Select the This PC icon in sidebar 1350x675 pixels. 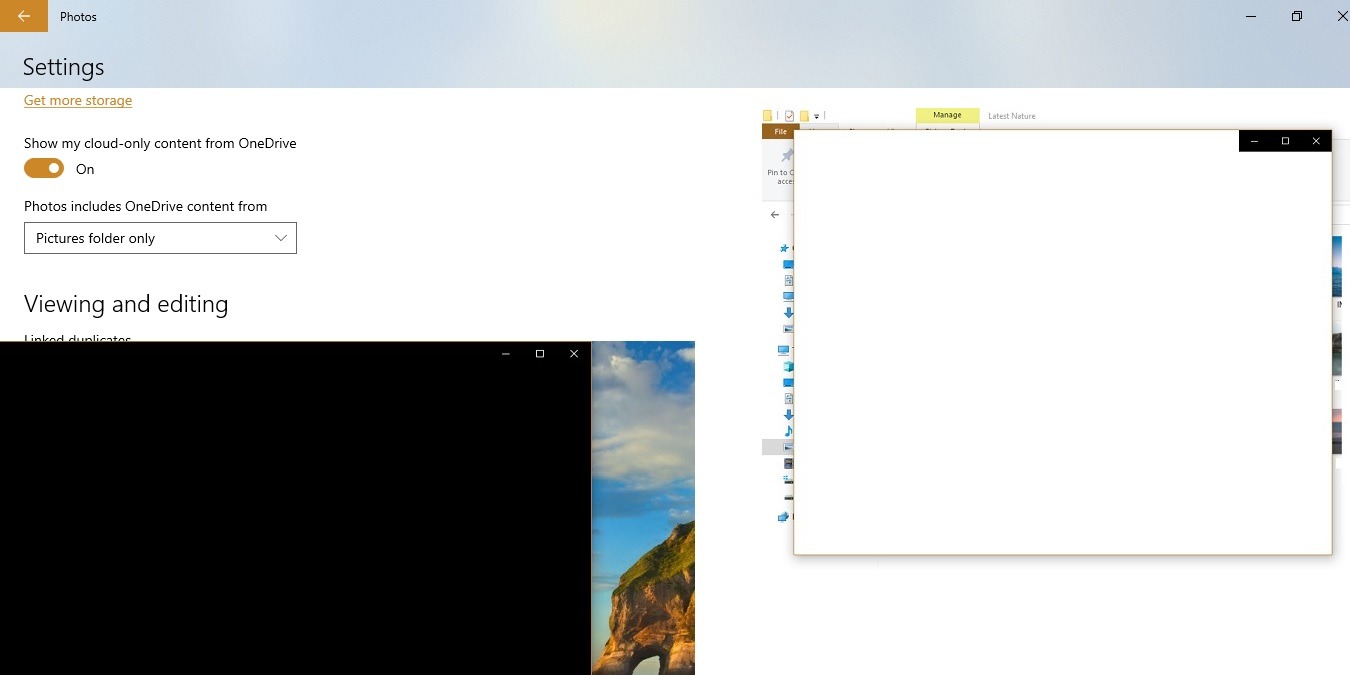pyautogui.click(x=786, y=349)
